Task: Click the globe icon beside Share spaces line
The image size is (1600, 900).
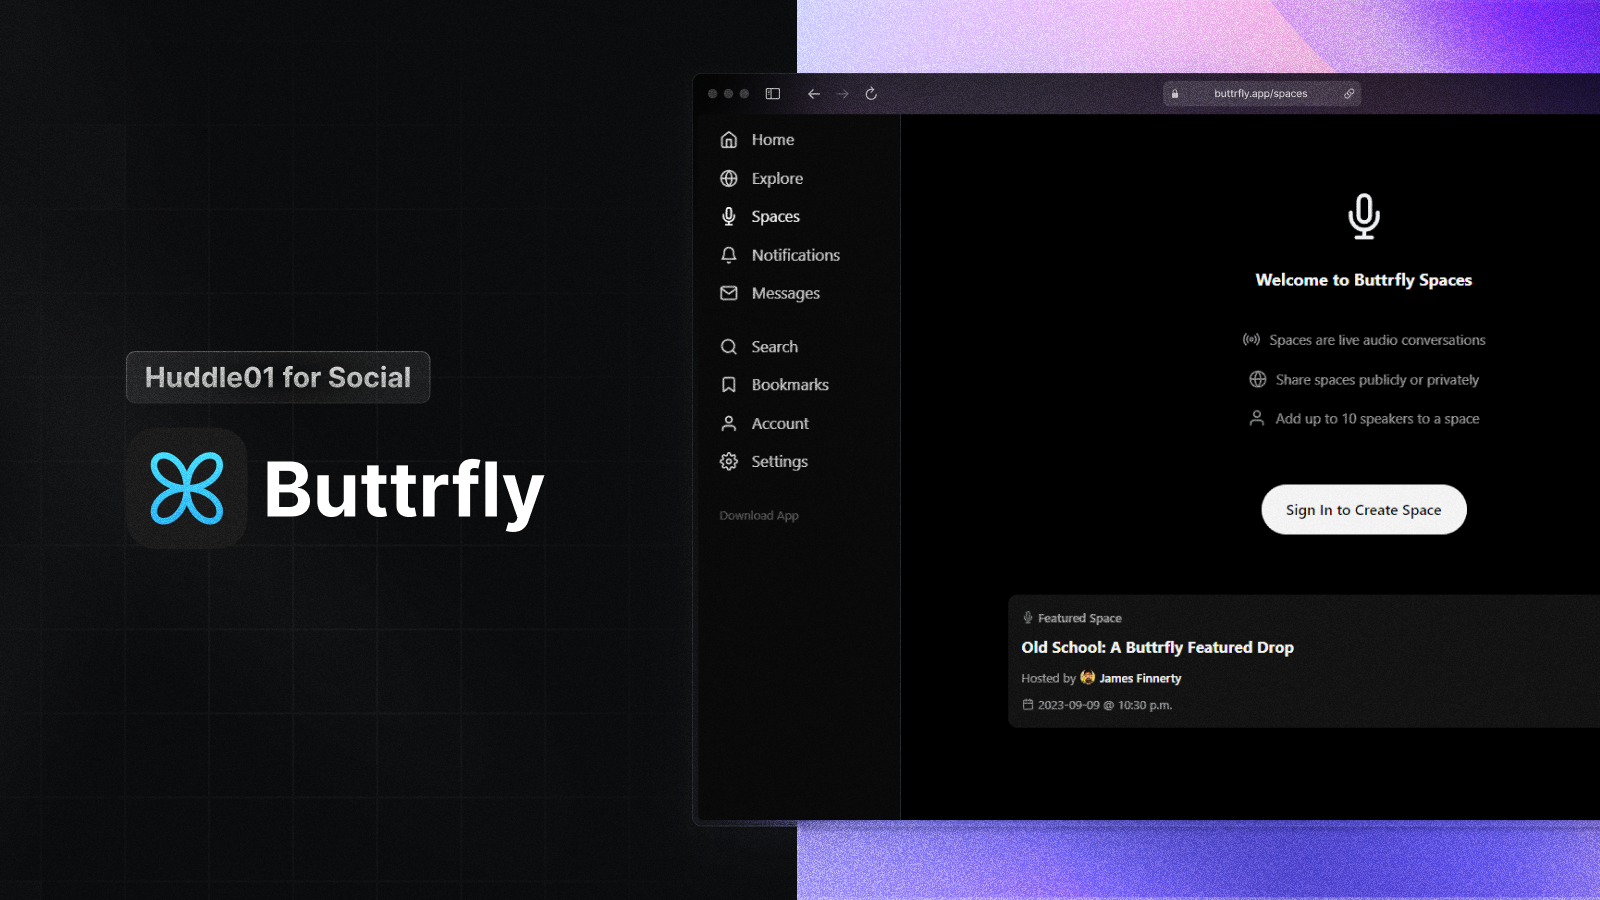Action: [1257, 380]
